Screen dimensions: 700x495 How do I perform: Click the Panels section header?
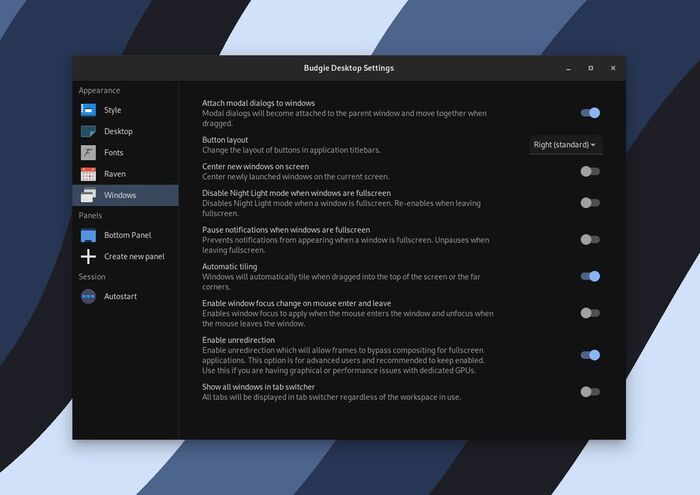click(x=90, y=216)
